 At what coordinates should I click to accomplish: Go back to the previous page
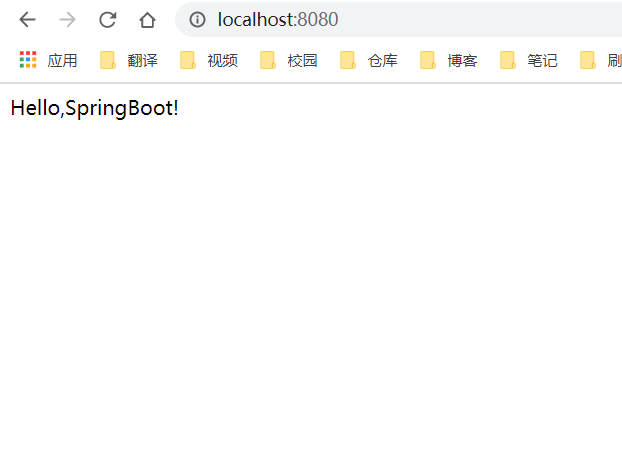pyautogui.click(x=27, y=19)
